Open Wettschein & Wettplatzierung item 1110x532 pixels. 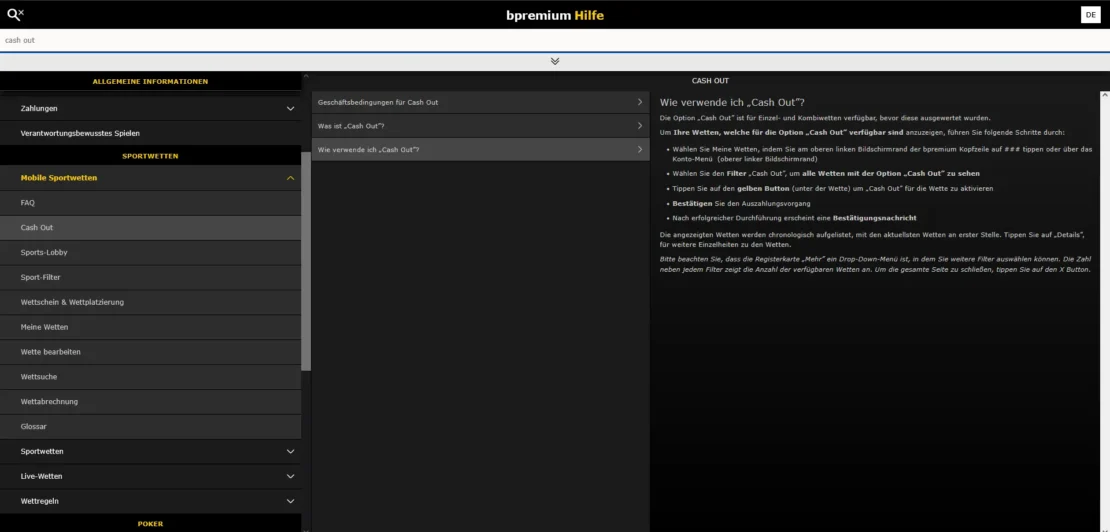150,302
